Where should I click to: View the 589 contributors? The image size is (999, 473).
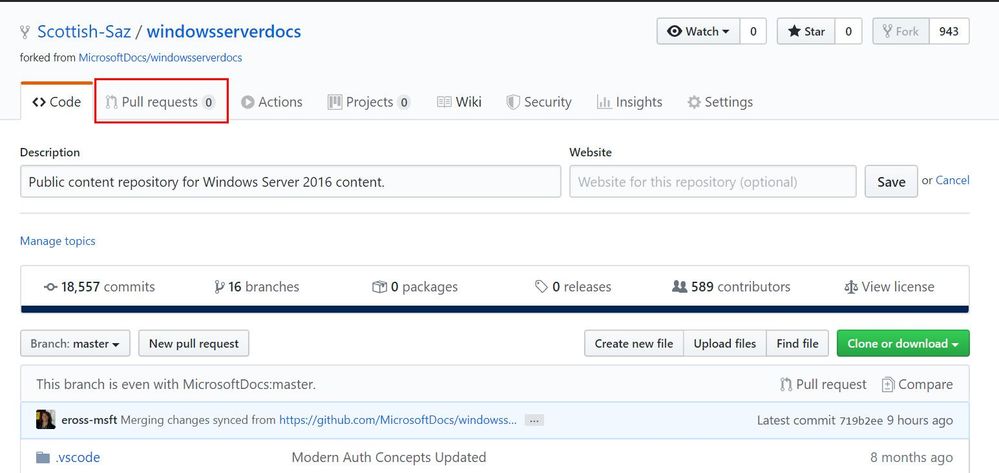point(731,287)
